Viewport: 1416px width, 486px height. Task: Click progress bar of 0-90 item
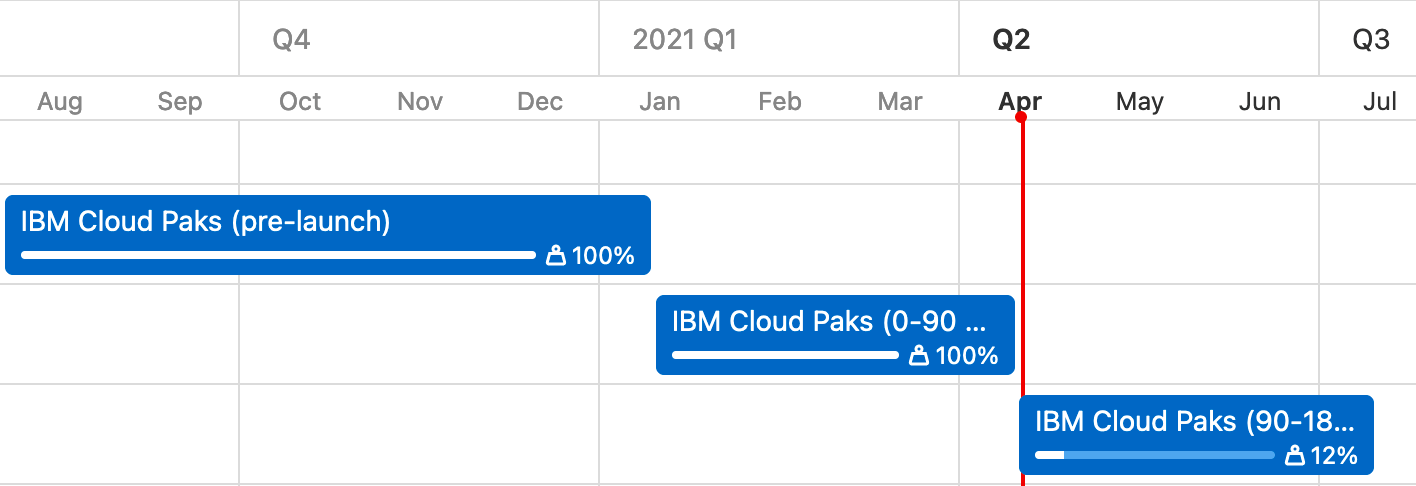[785, 355]
